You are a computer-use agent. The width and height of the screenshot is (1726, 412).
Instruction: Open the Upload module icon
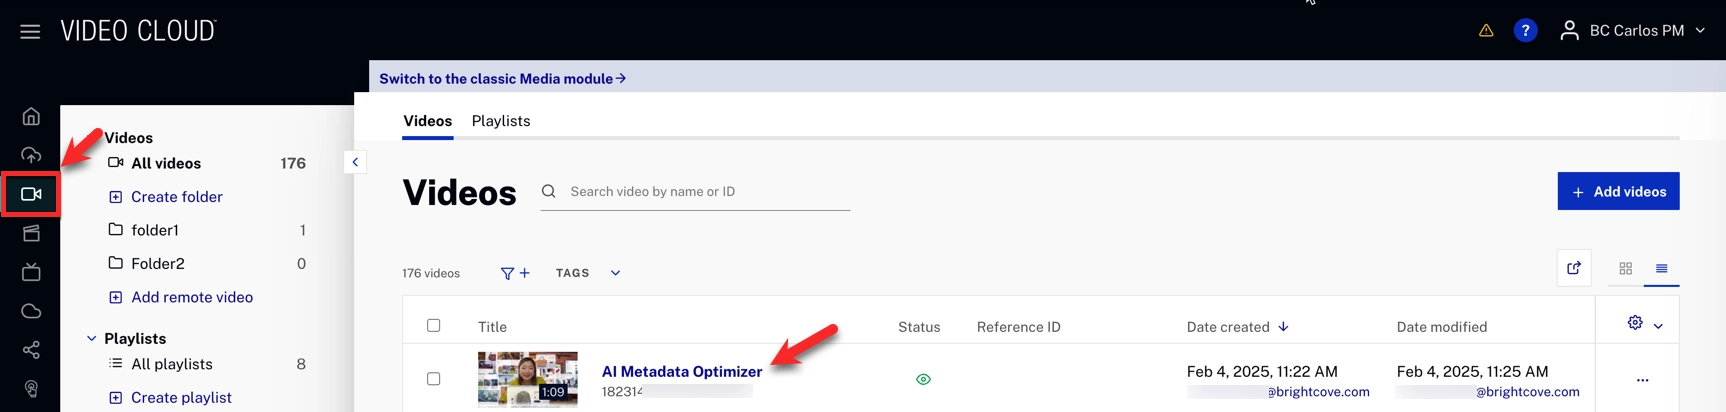31,155
